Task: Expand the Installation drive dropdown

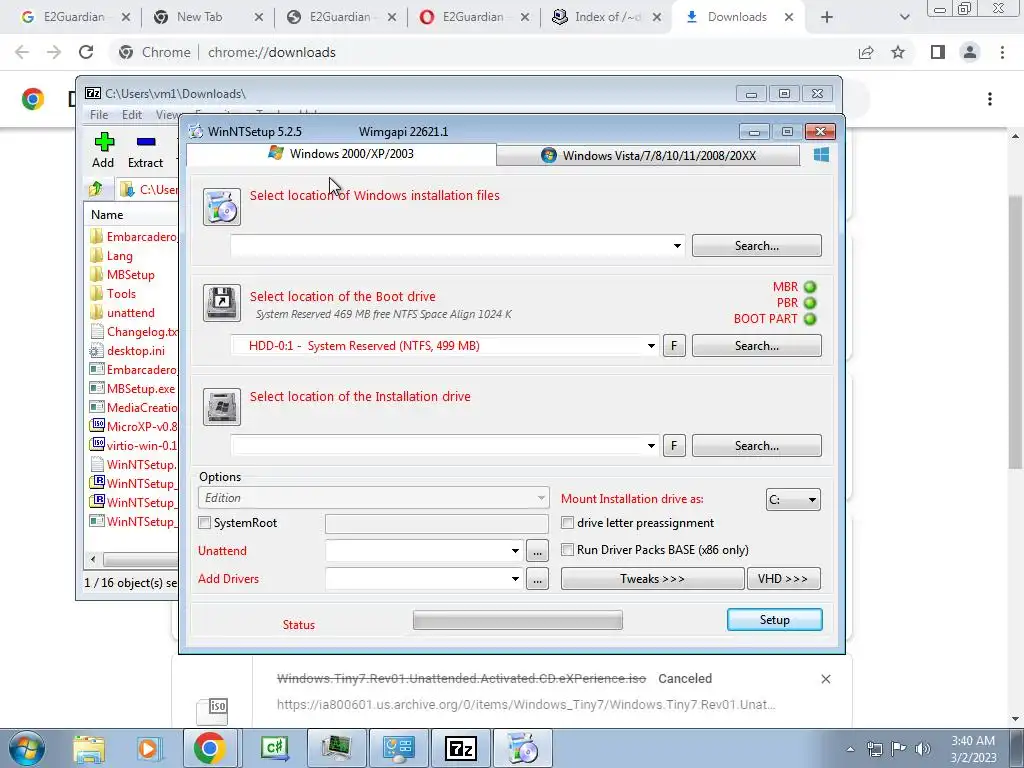Action: point(651,445)
